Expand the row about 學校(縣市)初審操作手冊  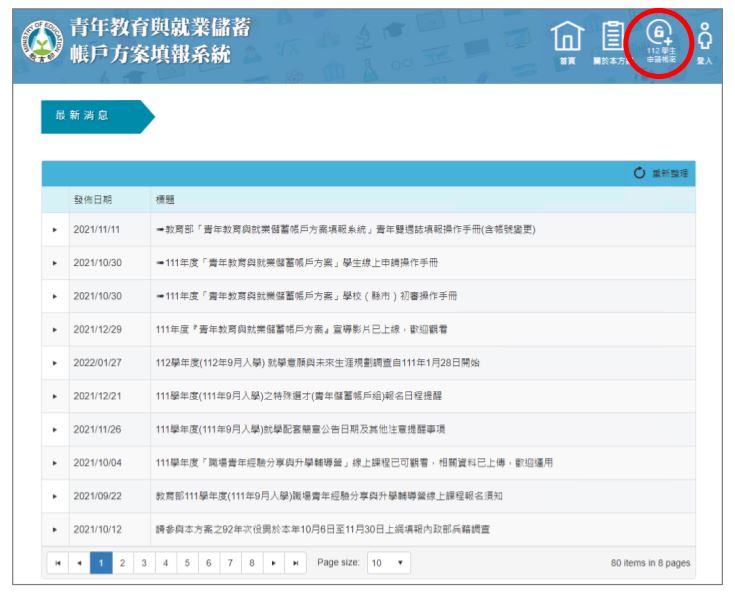[x=55, y=296]
